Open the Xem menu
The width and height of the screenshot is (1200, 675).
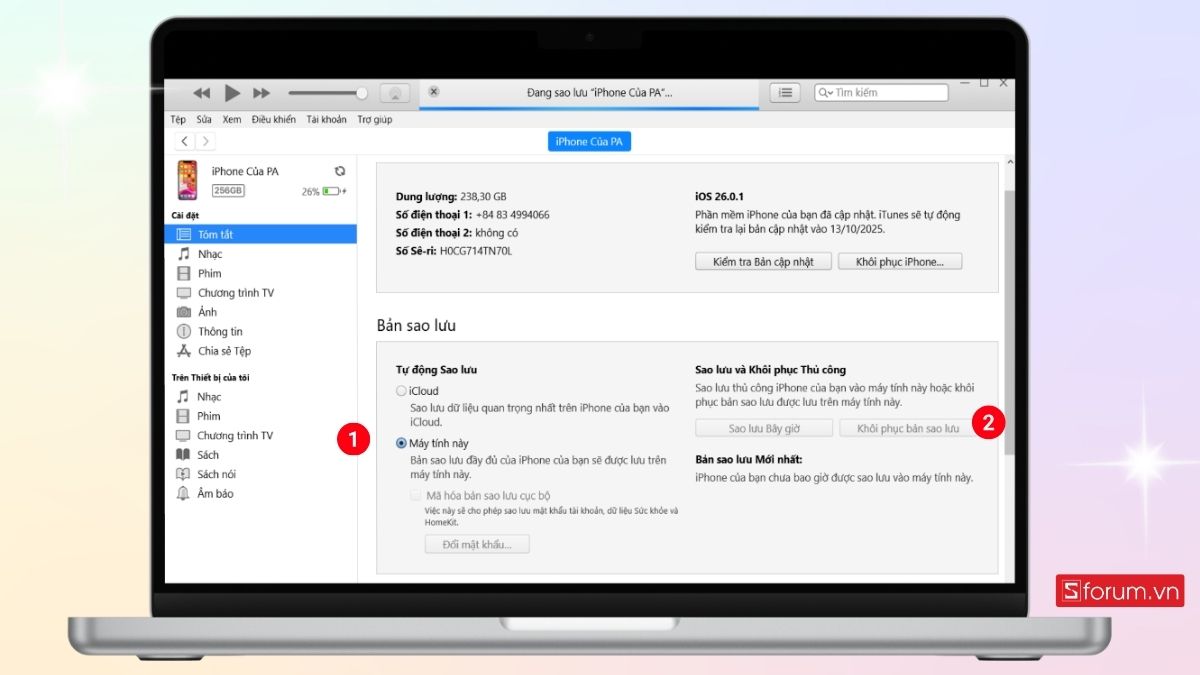[232, 119]
